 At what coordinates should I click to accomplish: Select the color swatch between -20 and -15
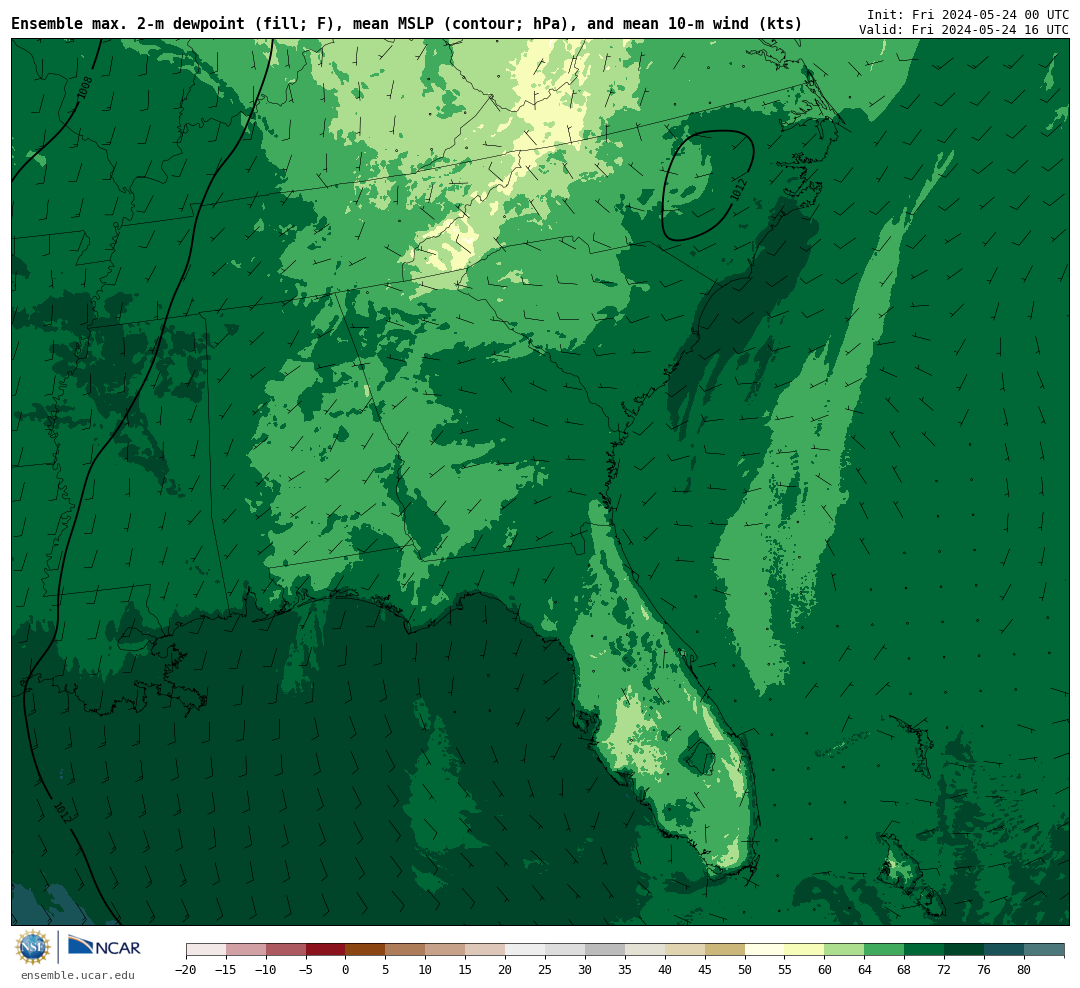click(x=206, y=950)
